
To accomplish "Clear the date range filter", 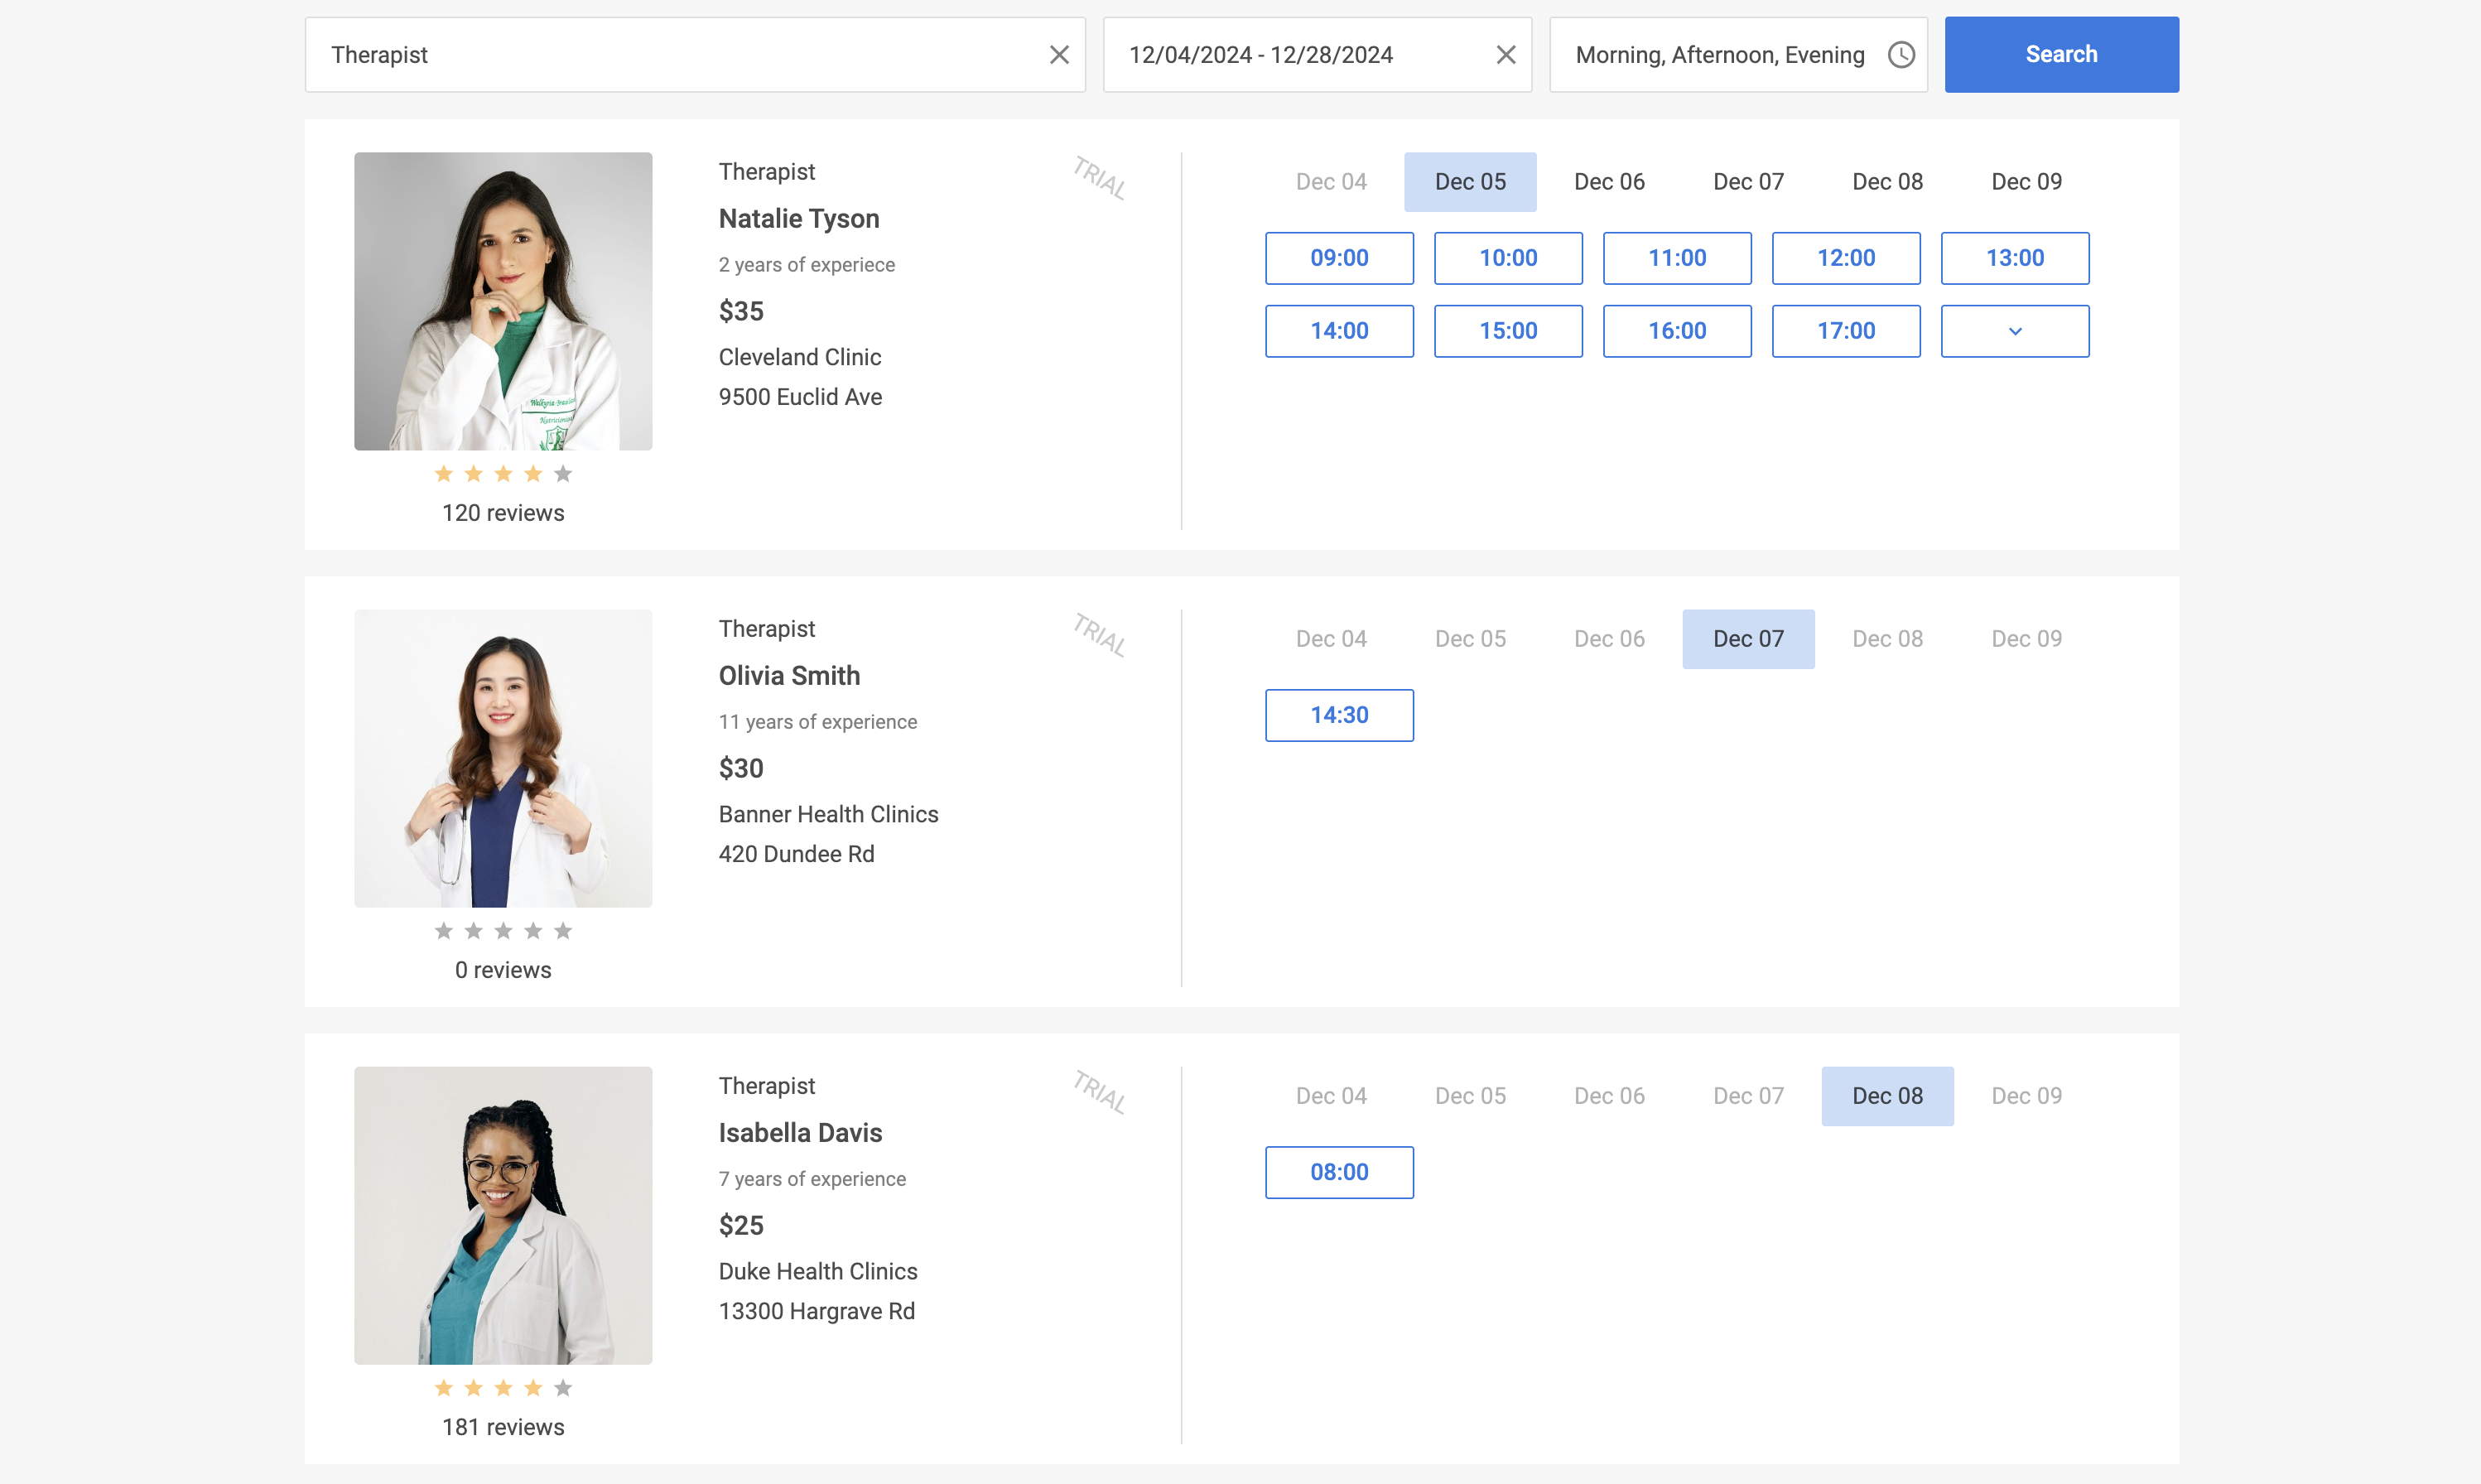I will point(1506,53).
